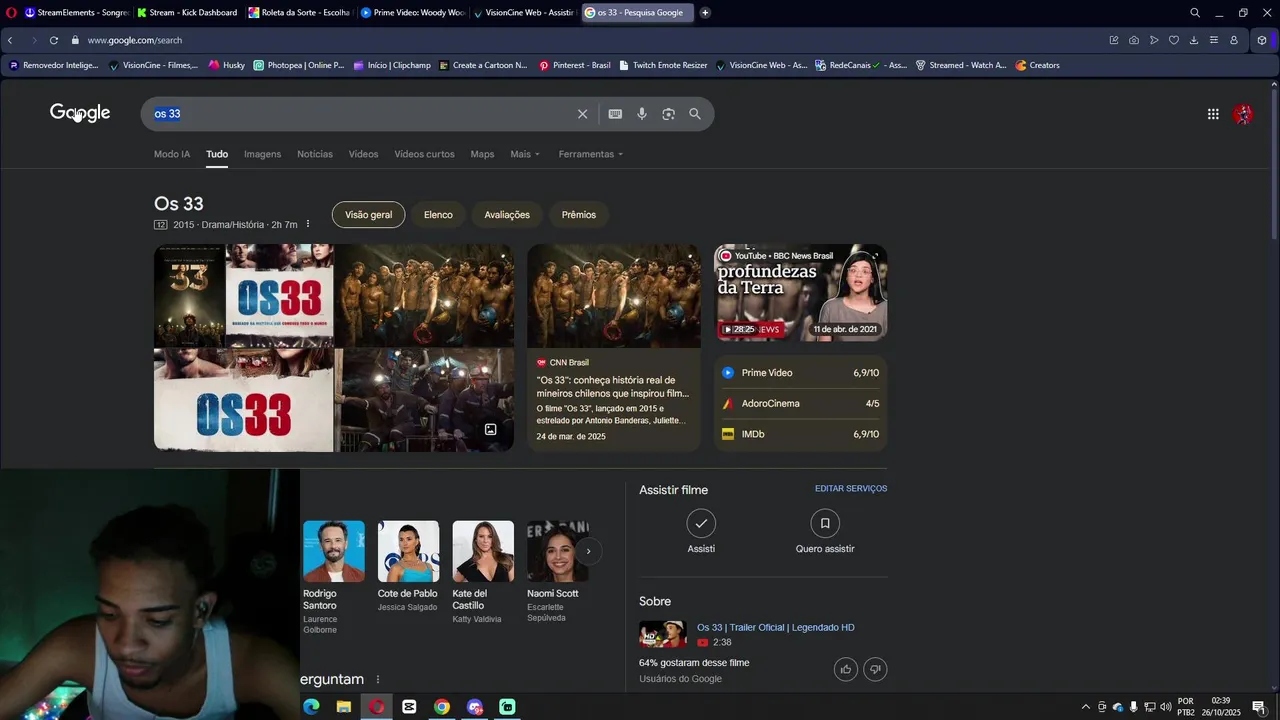
Task: Reload the page in the browser toolbar
Action: coord(53,40)
